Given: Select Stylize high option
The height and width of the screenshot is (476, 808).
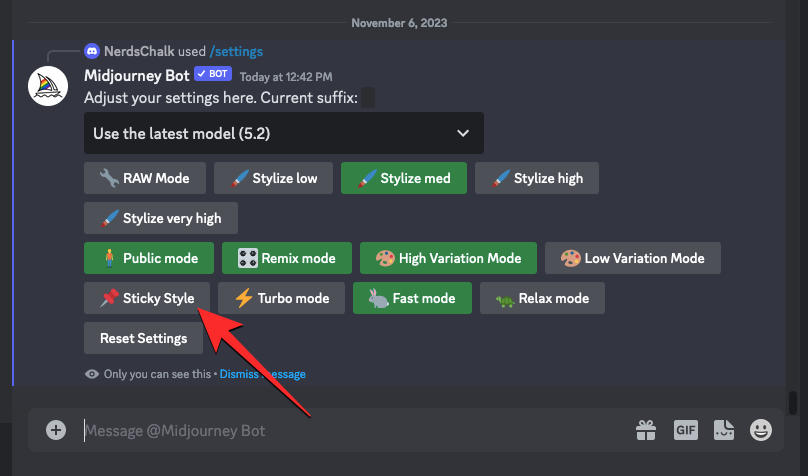Looking at the screenshot, I should 536,178.
